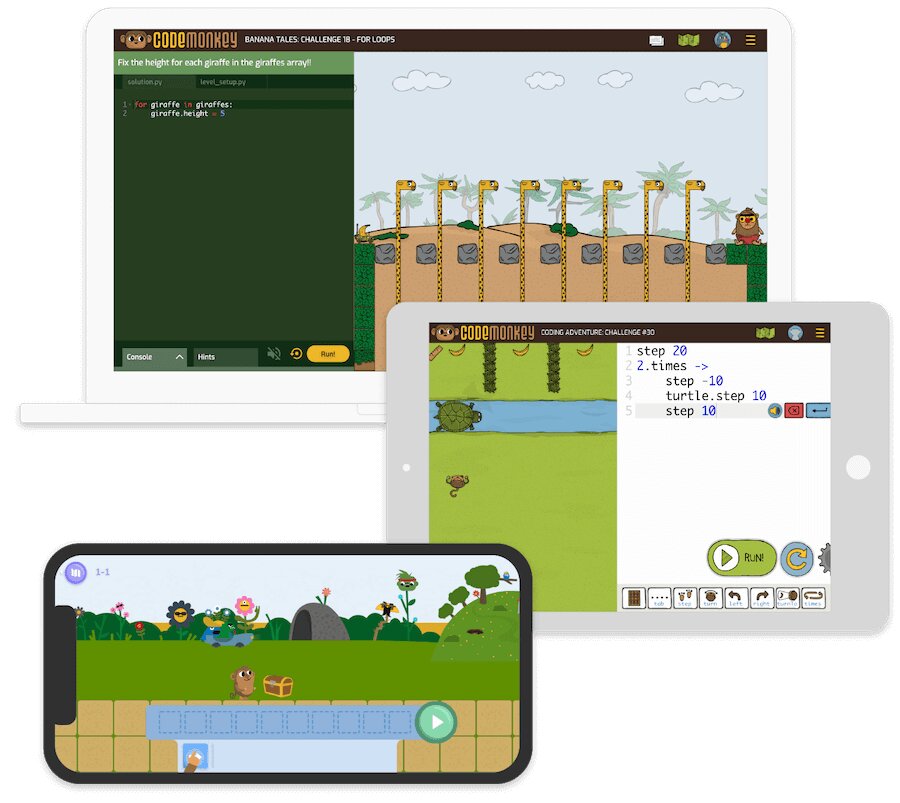Select the step block in the phone tray
The image size is (900, 803).
click(x=195, y=757)
